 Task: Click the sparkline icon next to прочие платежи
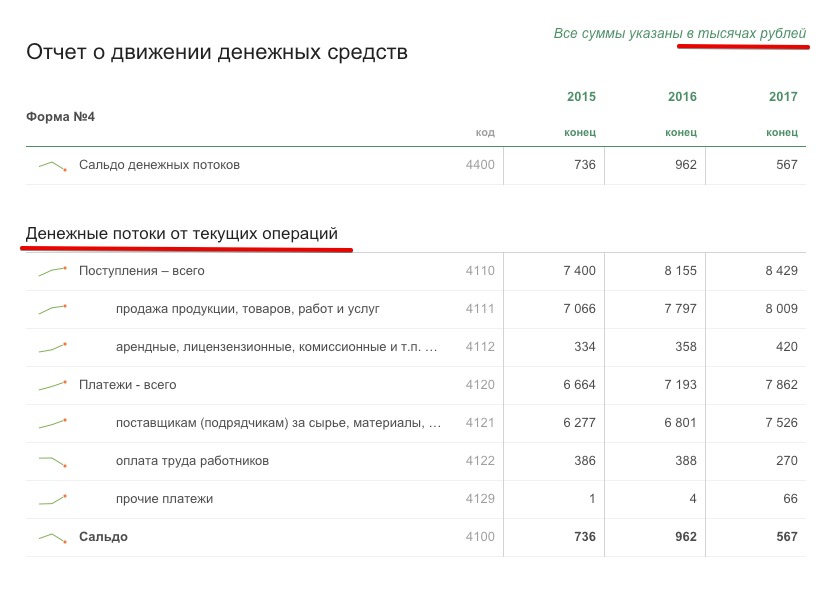pyautogui.click(x=52, y=499)
